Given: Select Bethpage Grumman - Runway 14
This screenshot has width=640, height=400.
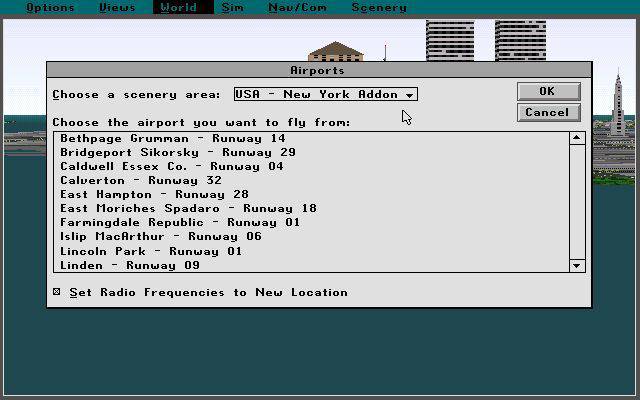Looking at the screenshot, I should pyautogui.click(x=172, y=138).
